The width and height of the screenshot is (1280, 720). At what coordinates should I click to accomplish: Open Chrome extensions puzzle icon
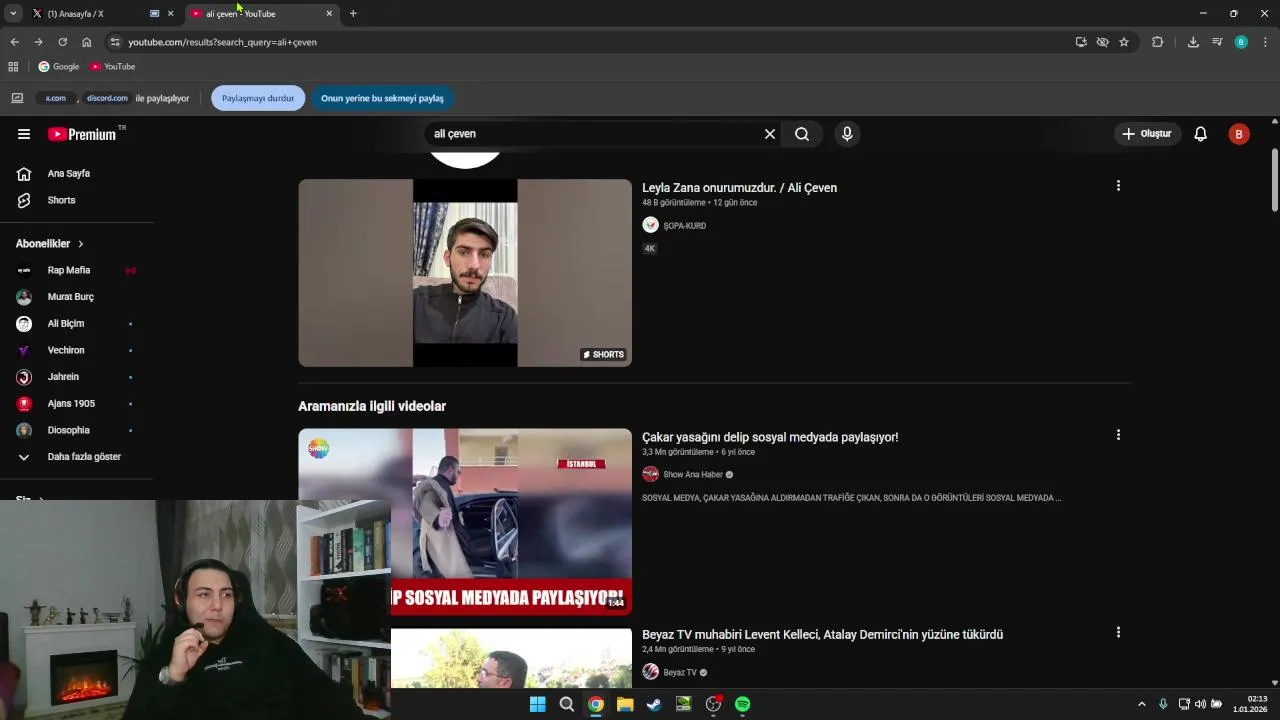(x=1158, y=42)
